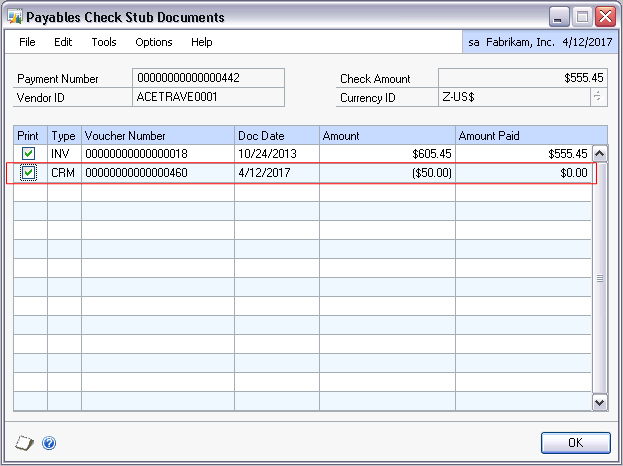
Task: Open the File menu
Action: coord(27,42)
